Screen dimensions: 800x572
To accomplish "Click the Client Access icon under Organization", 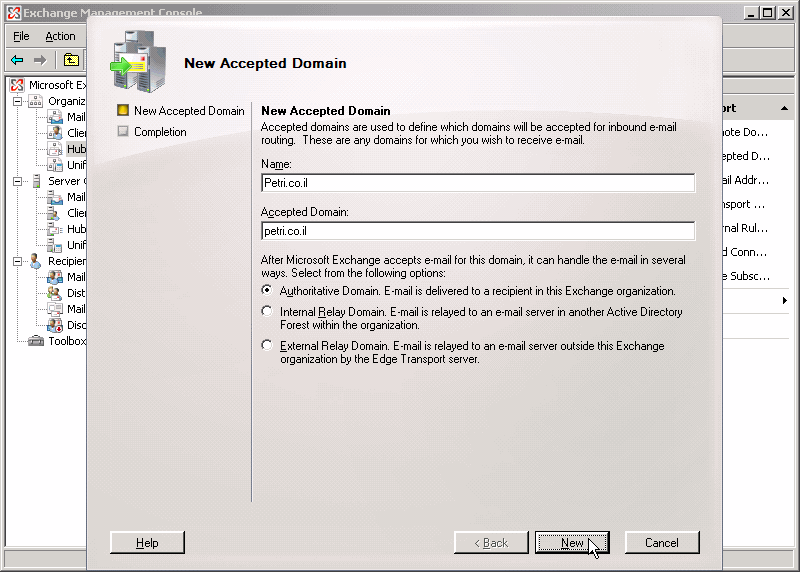I will pyautogui.click(x=55, y=133).
